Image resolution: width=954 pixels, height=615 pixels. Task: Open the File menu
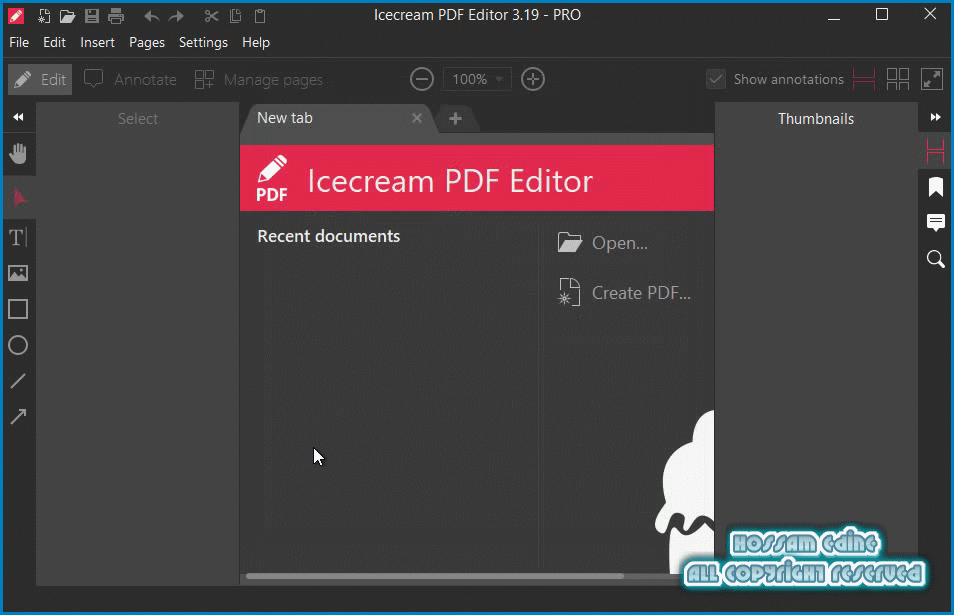pyautogui.click(x=19, y=43)
